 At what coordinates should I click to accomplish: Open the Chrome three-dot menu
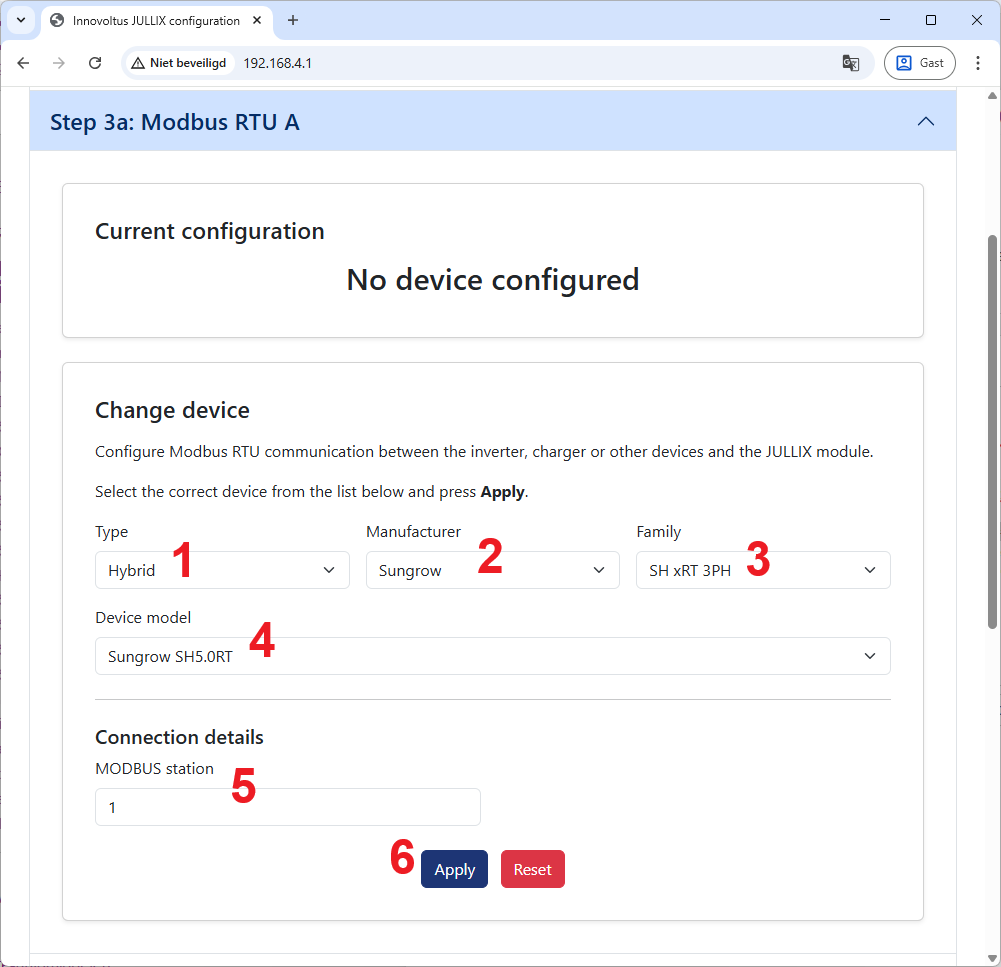[978, 63]
